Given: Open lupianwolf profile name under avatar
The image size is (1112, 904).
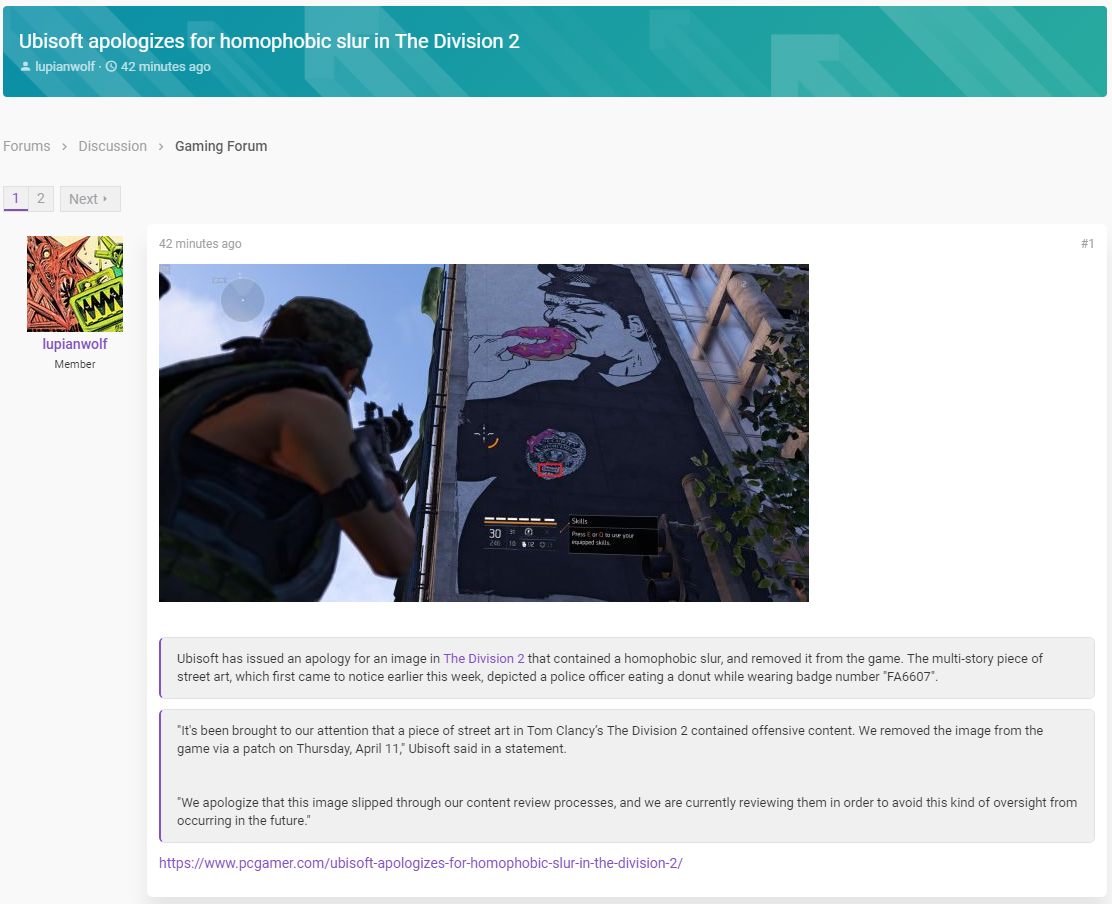Looking at the screenshot, I should [x=75, y=344].
